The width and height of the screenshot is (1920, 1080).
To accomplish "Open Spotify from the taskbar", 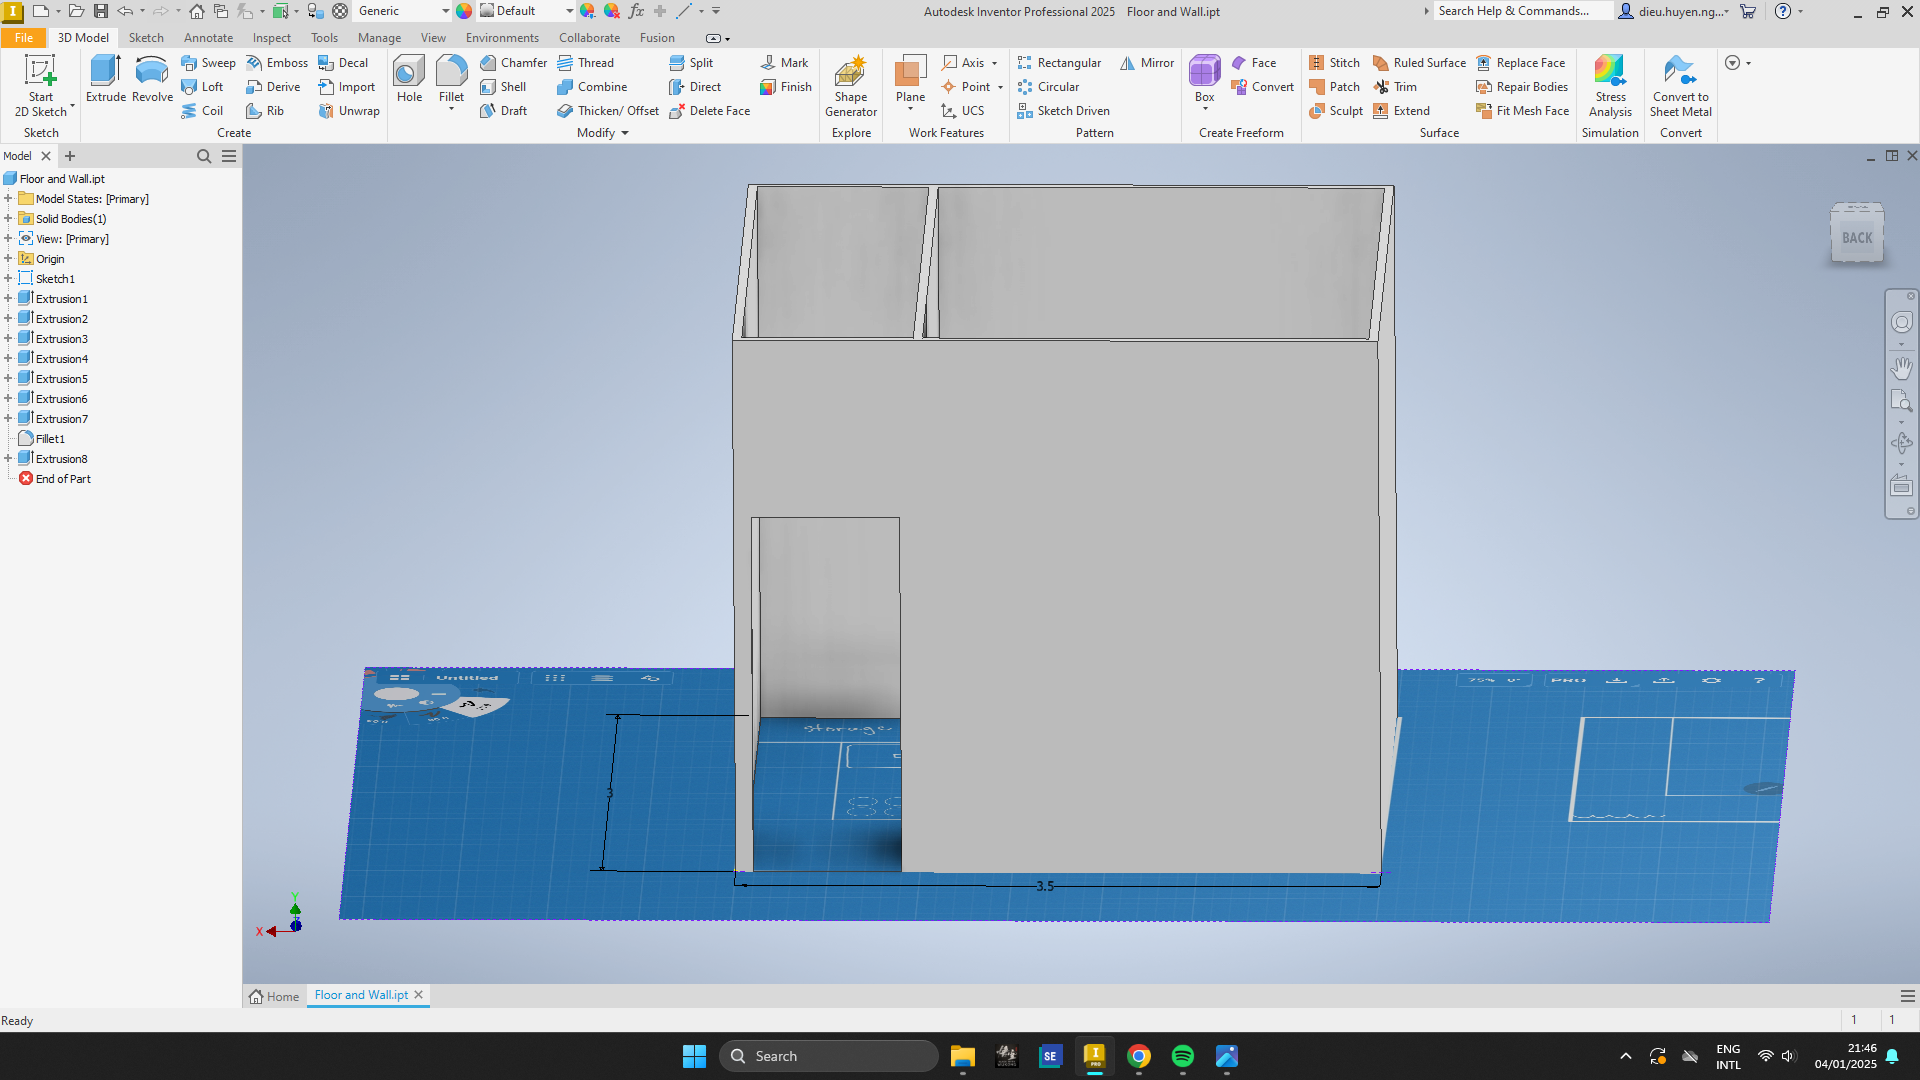I will pos(1183,1056).
